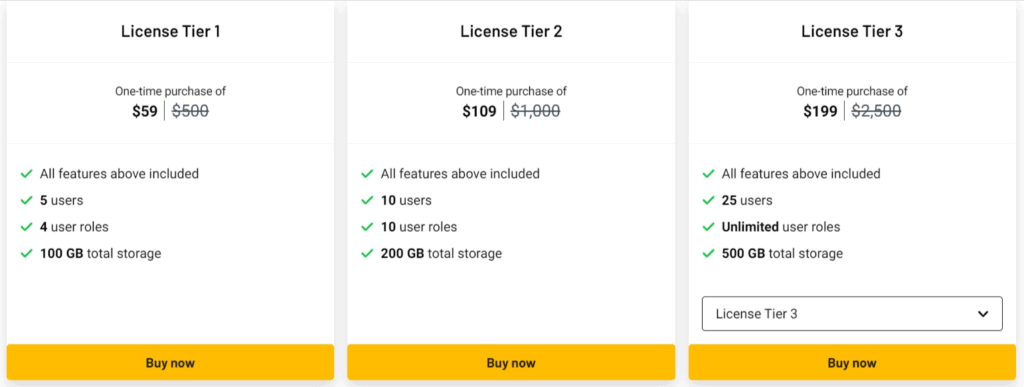The image size is (1024, 387).
Task: Click Buy now under License Tier 2
Action: click(x=511, y=362)
